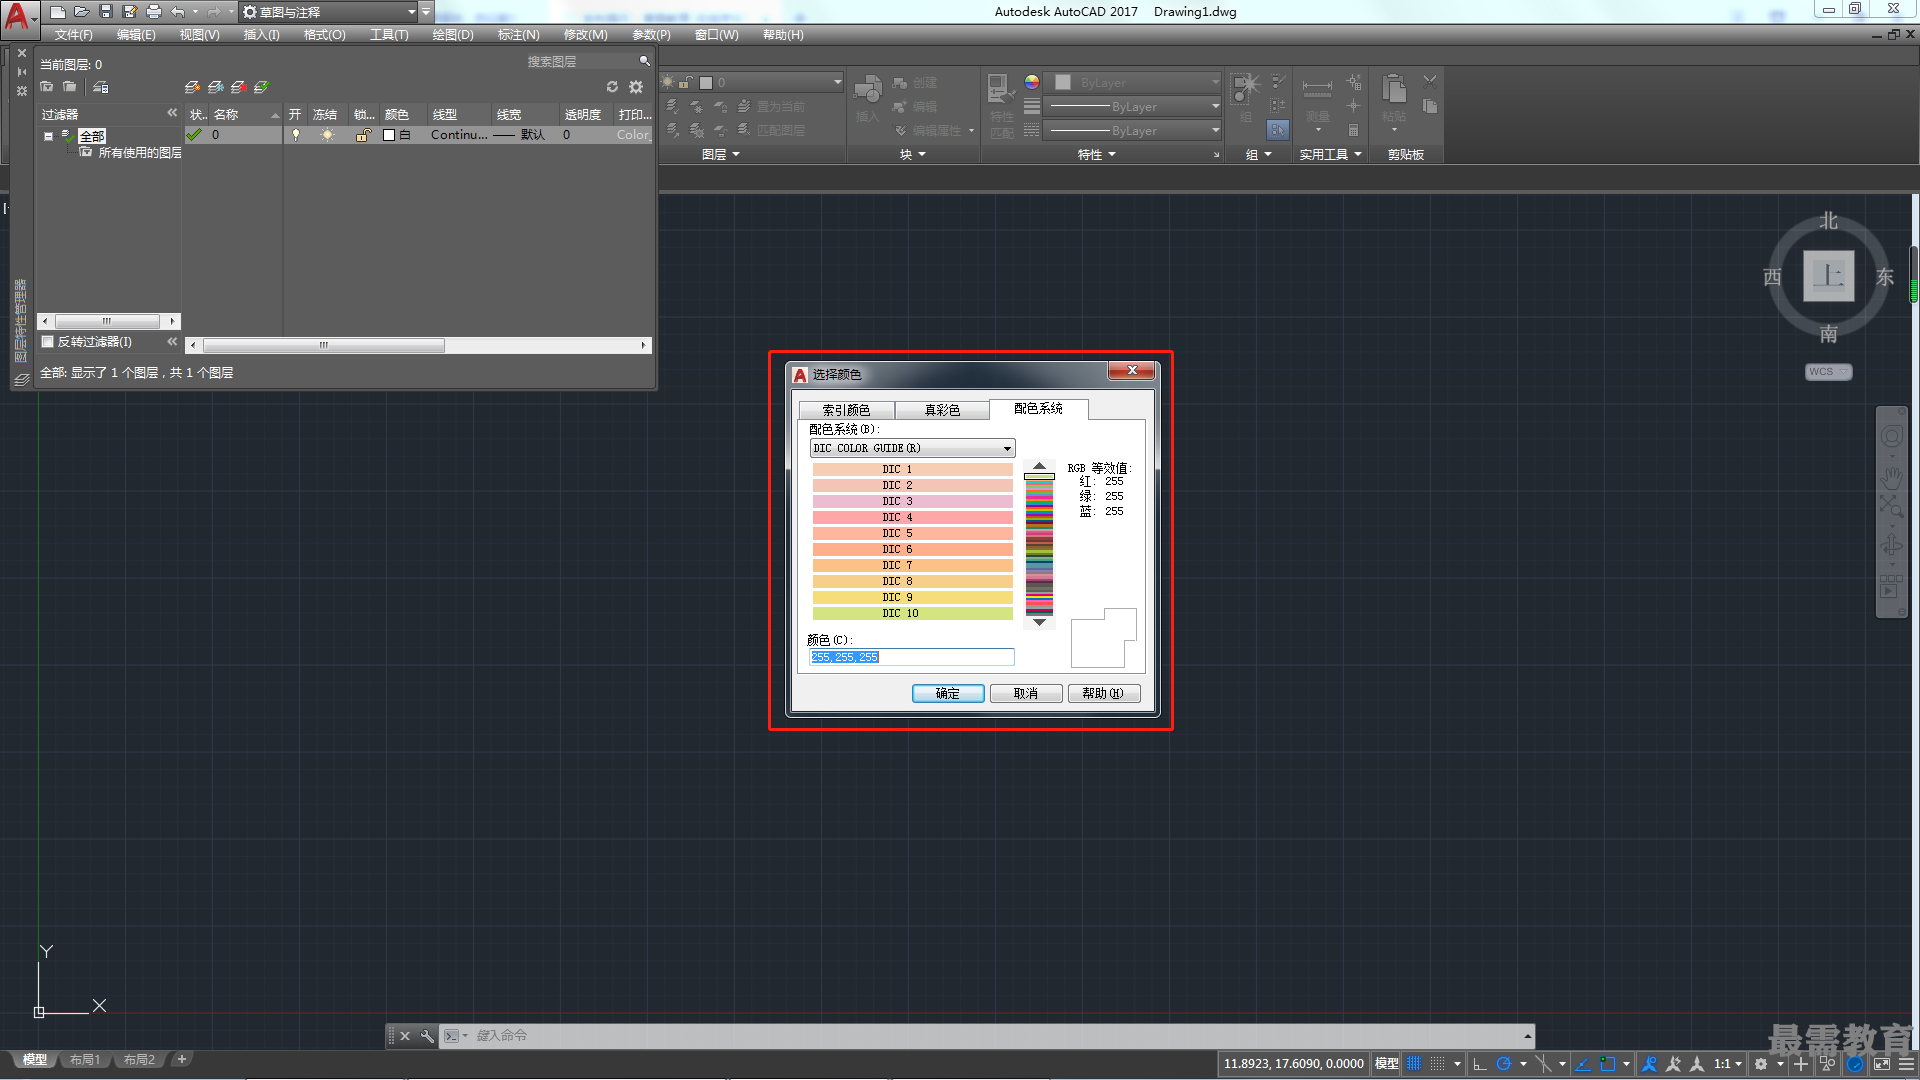Image resolution: width=1920 pixels, height=1080 pixels.
Task: Click polar tracking status bar icon
Action: 1503,1064
